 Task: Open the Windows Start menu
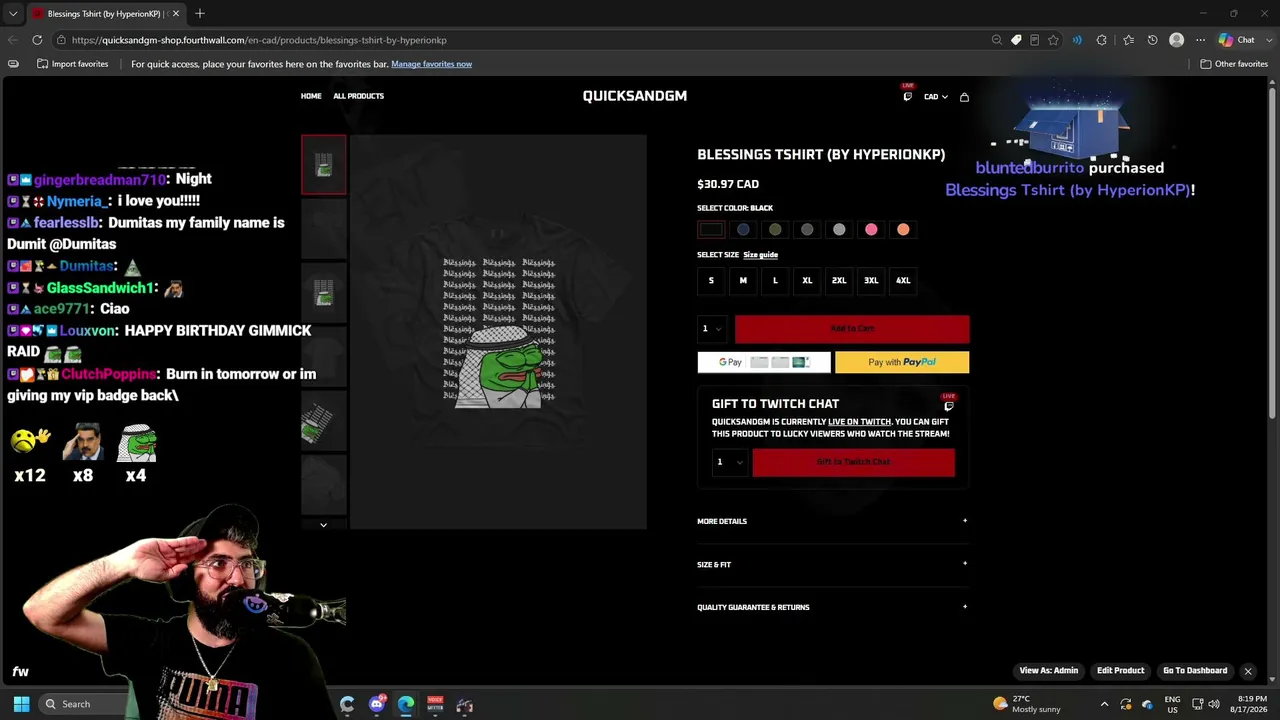coord(21,704)
